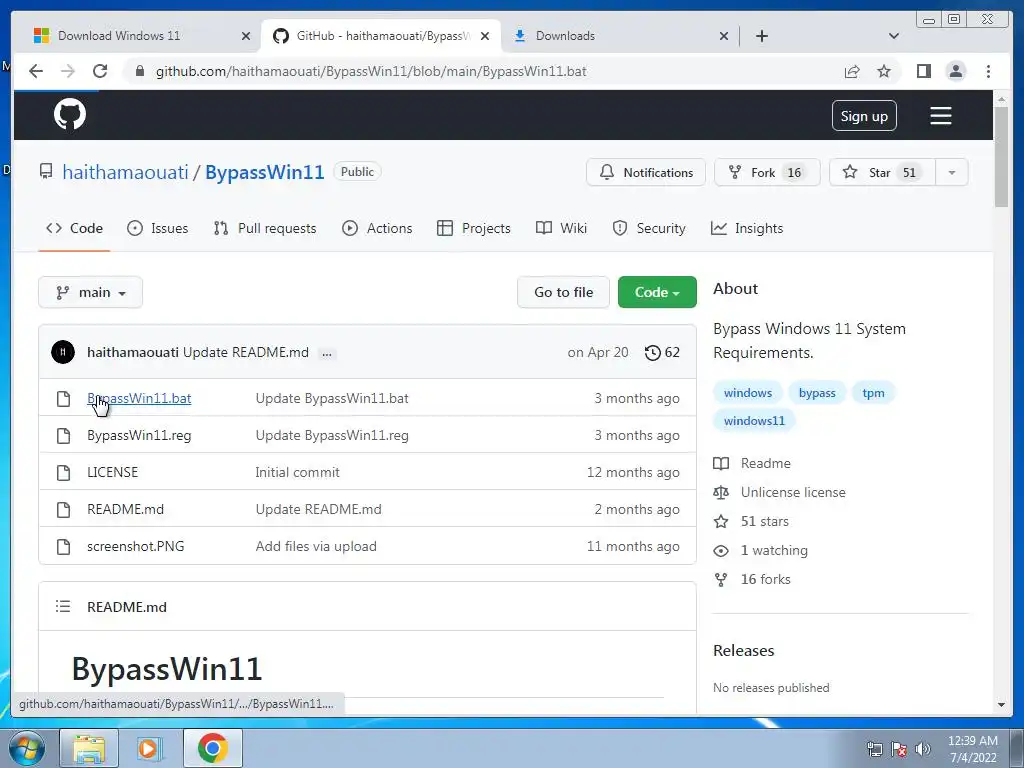Go back to previous page
1024x768 pixels.
point(36,71)
